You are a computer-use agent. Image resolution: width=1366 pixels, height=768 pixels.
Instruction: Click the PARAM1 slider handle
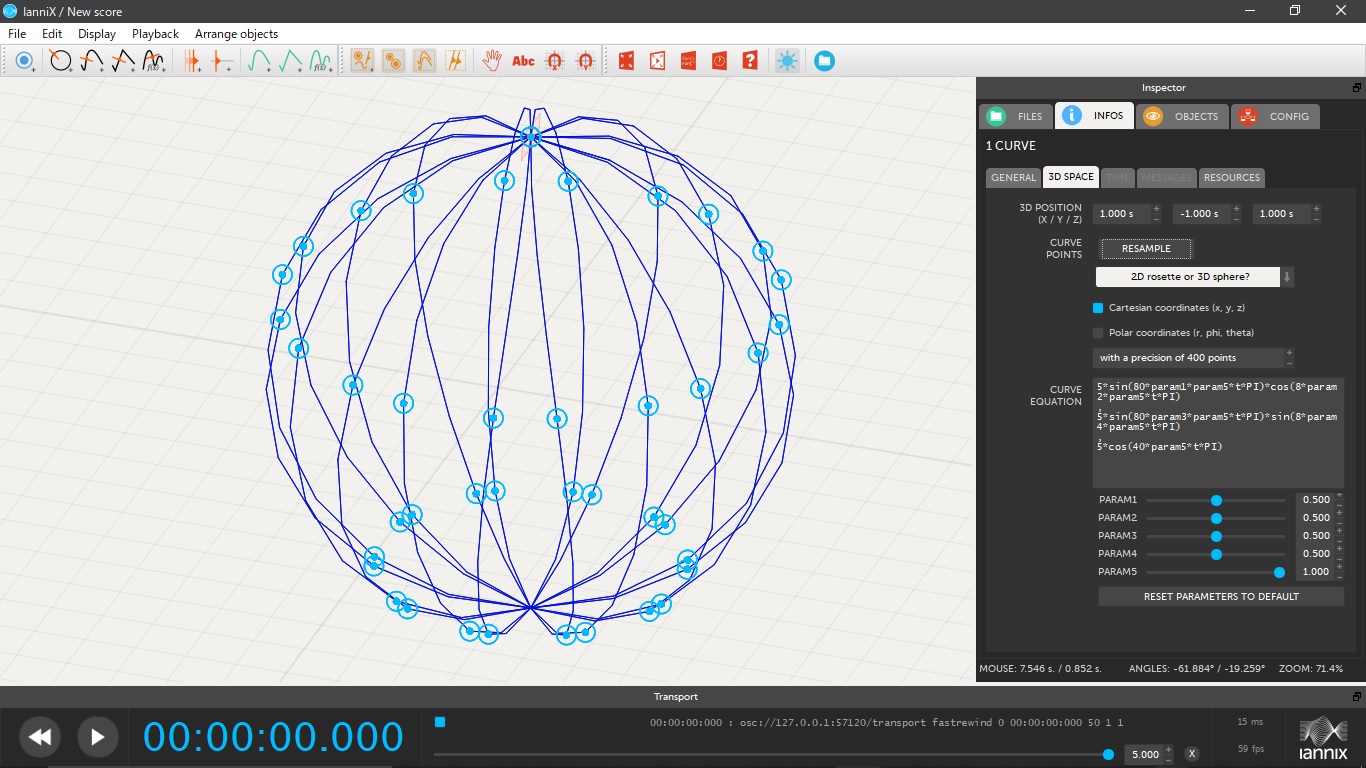tap(1216, 500)
